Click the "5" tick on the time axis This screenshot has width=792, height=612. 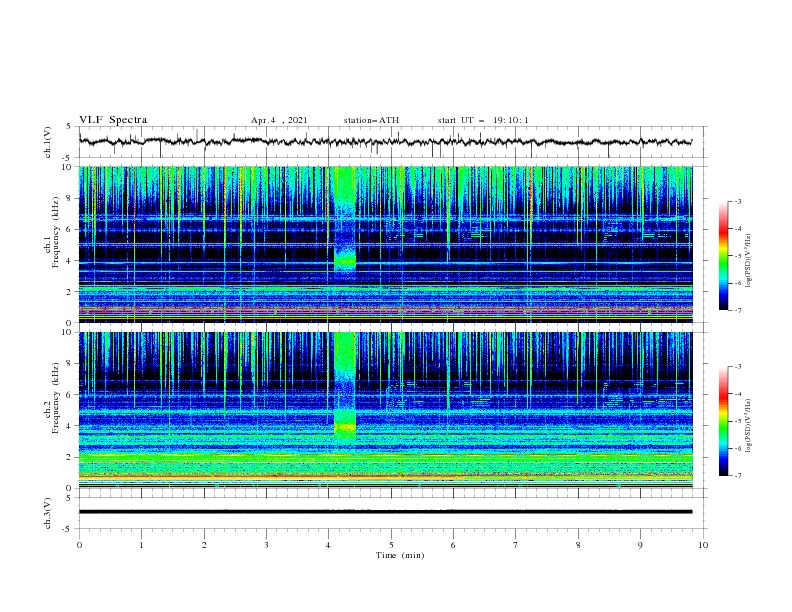pos(391,545)
